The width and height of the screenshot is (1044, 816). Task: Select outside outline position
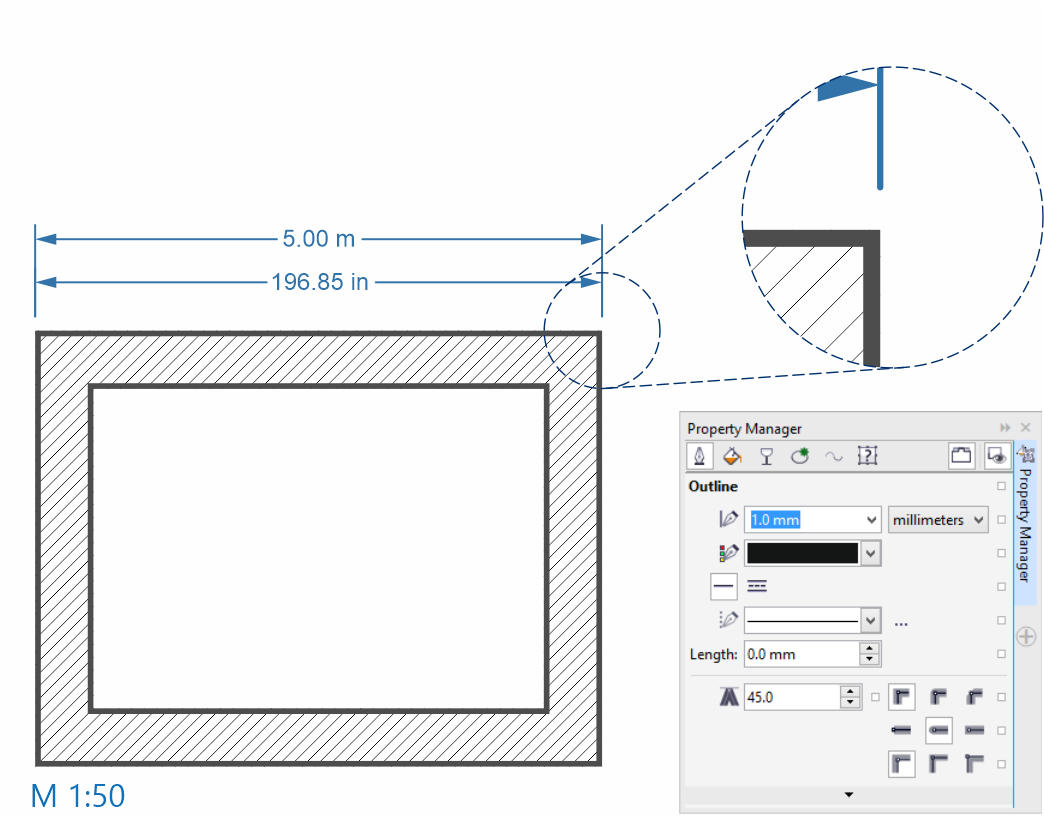coord(902,764)
